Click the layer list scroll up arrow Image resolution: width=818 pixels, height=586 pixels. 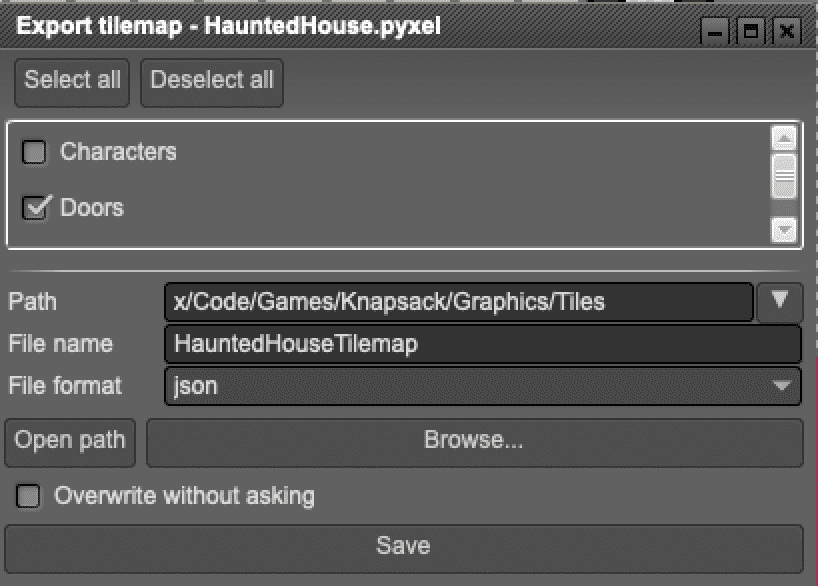tap(784, 139)
